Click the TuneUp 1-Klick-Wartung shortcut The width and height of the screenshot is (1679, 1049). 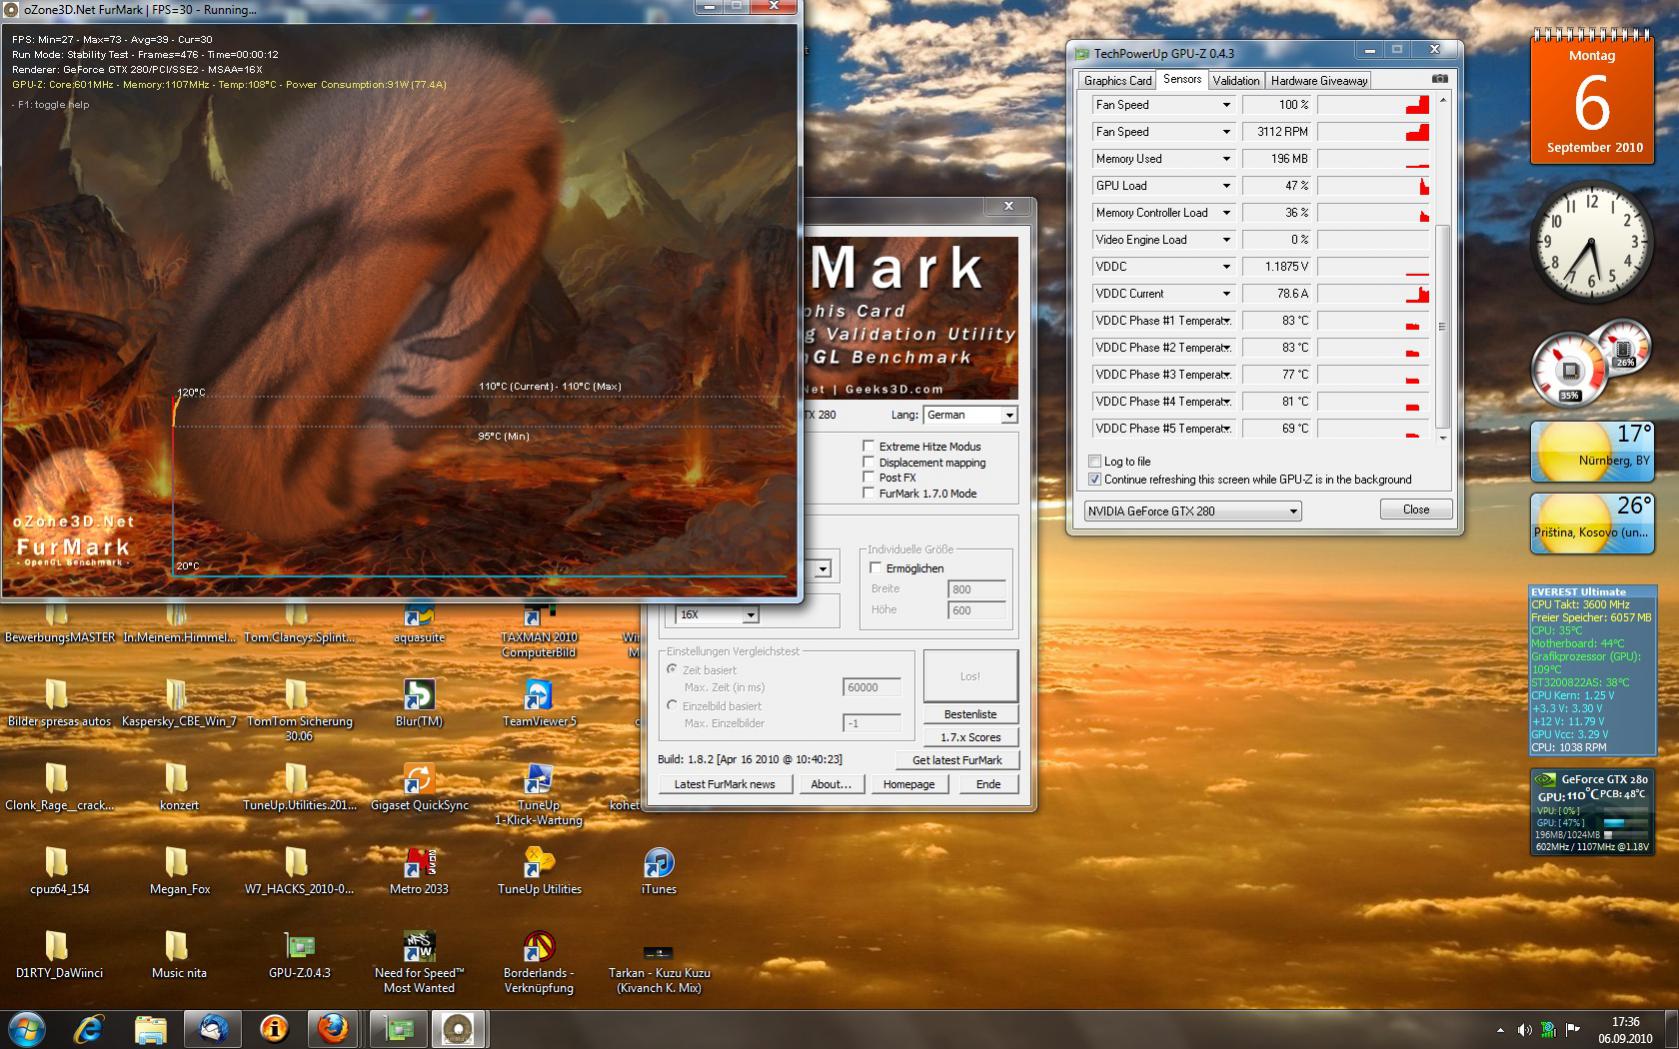[x=539, y=795]
